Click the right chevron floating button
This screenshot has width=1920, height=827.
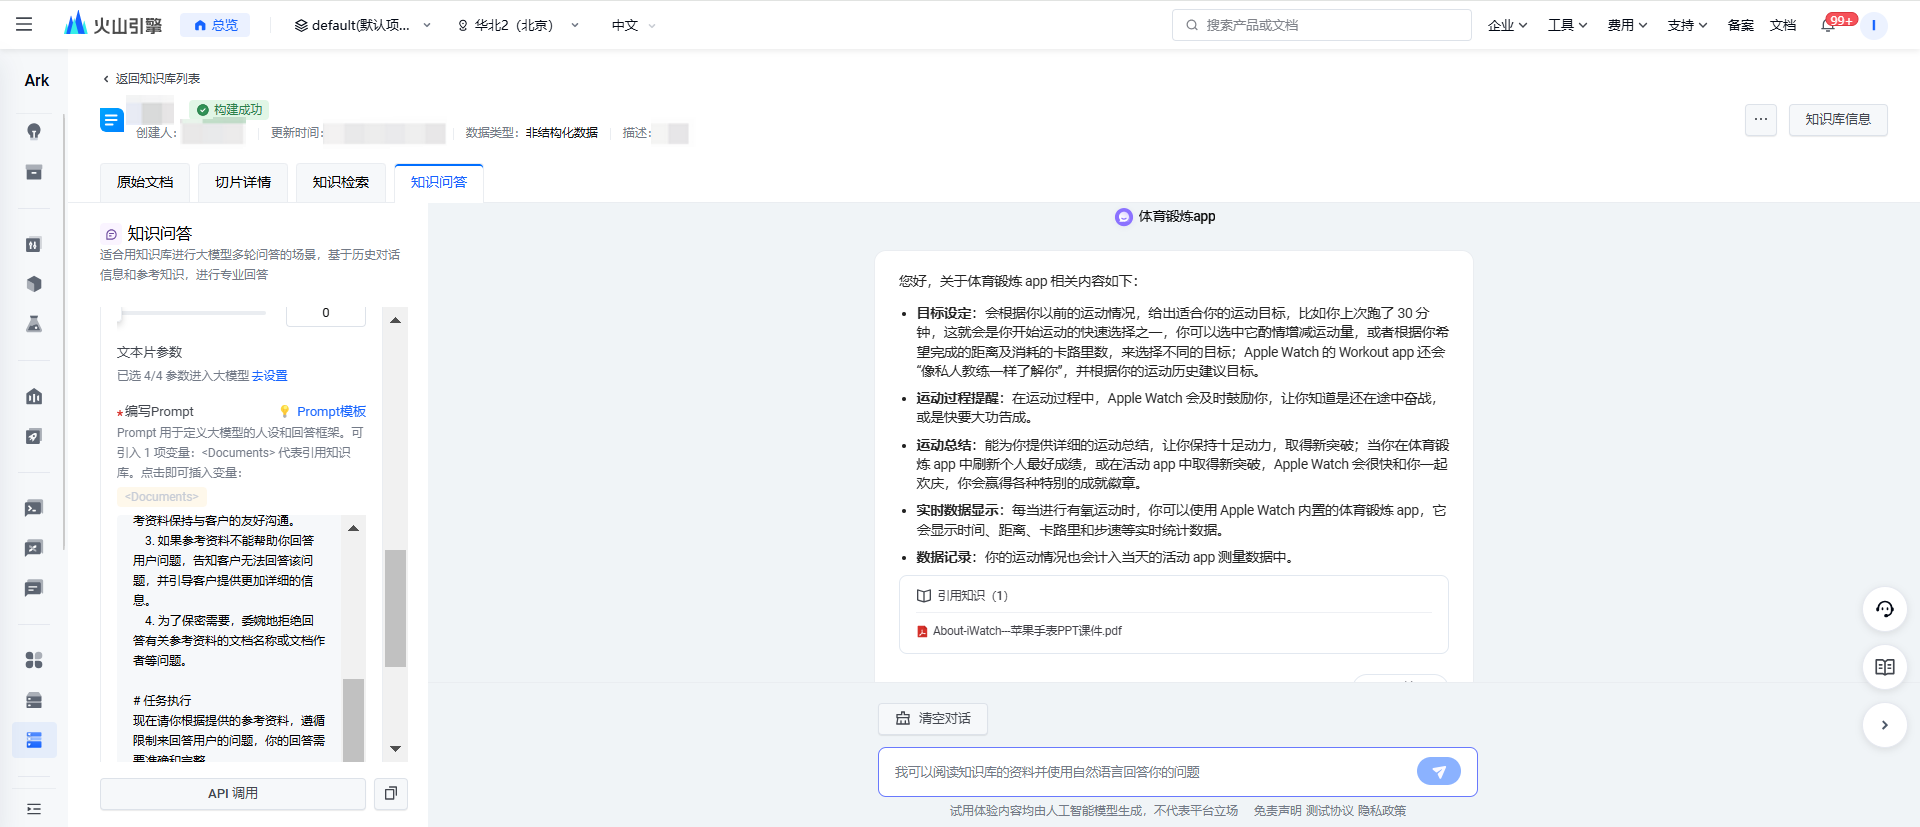1885,725
